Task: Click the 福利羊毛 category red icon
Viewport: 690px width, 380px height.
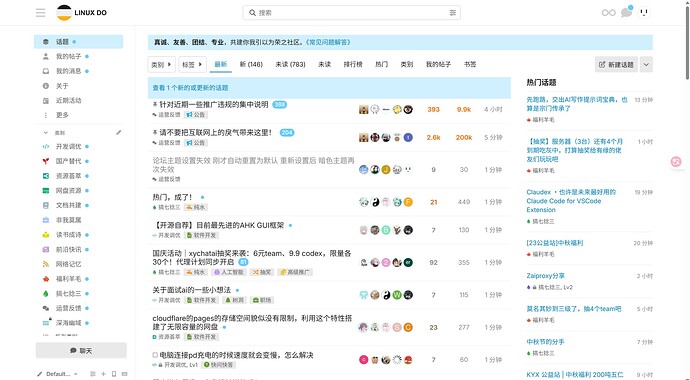Action: coord(45,279)
